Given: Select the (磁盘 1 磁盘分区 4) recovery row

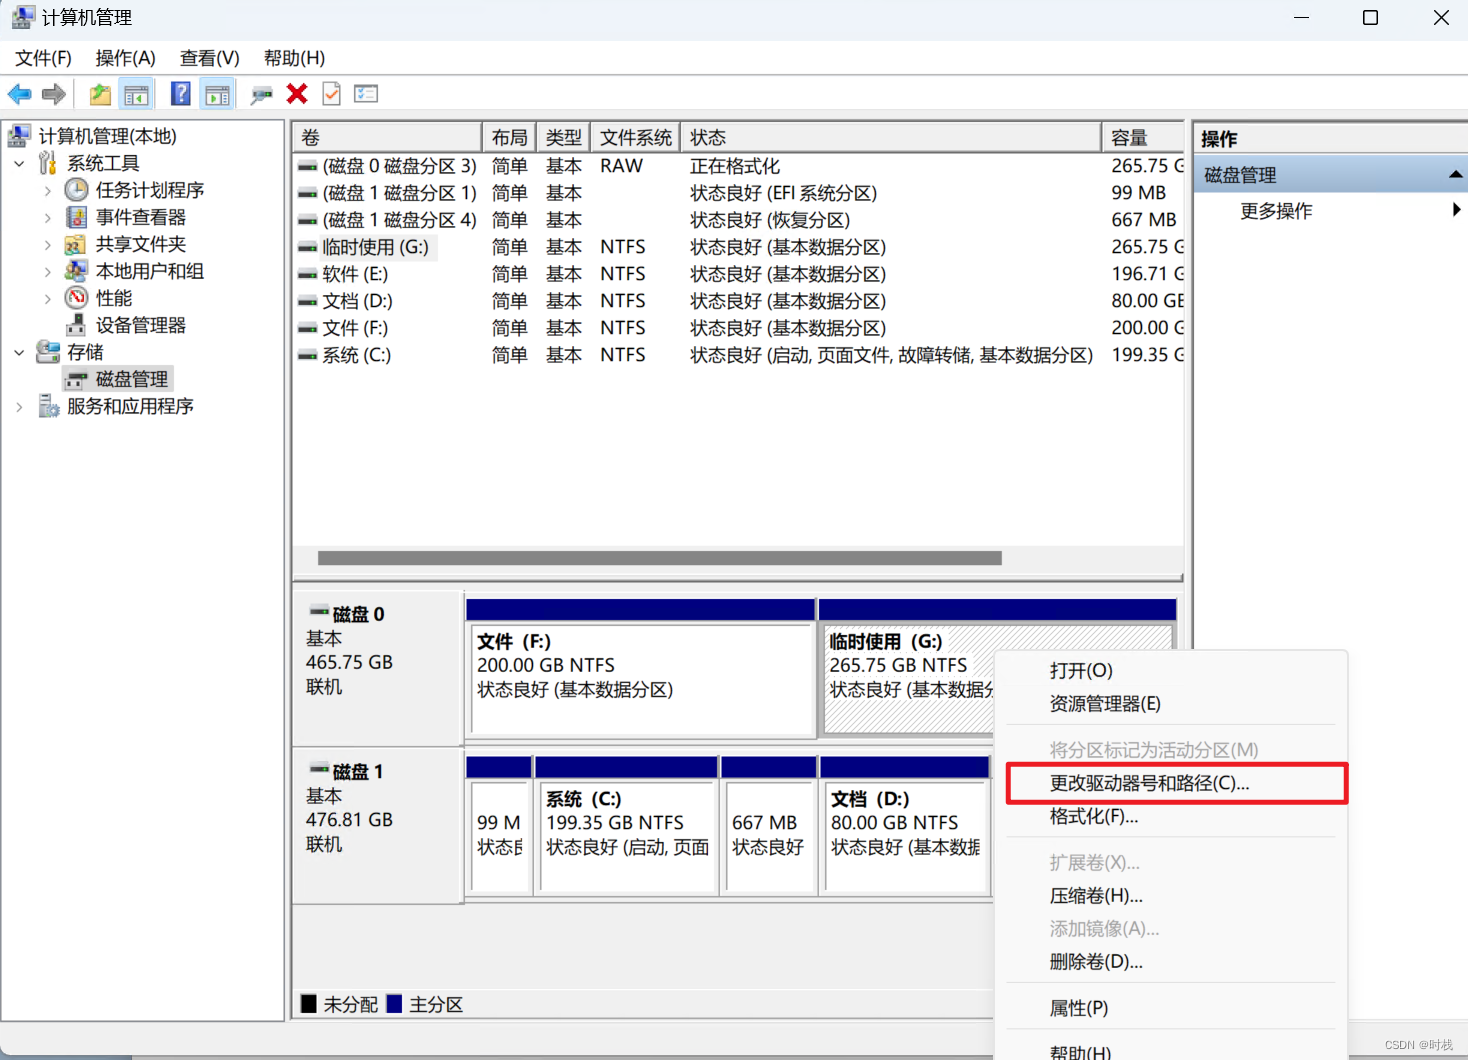Looking at the screenshot, I should tap(740, 220).
